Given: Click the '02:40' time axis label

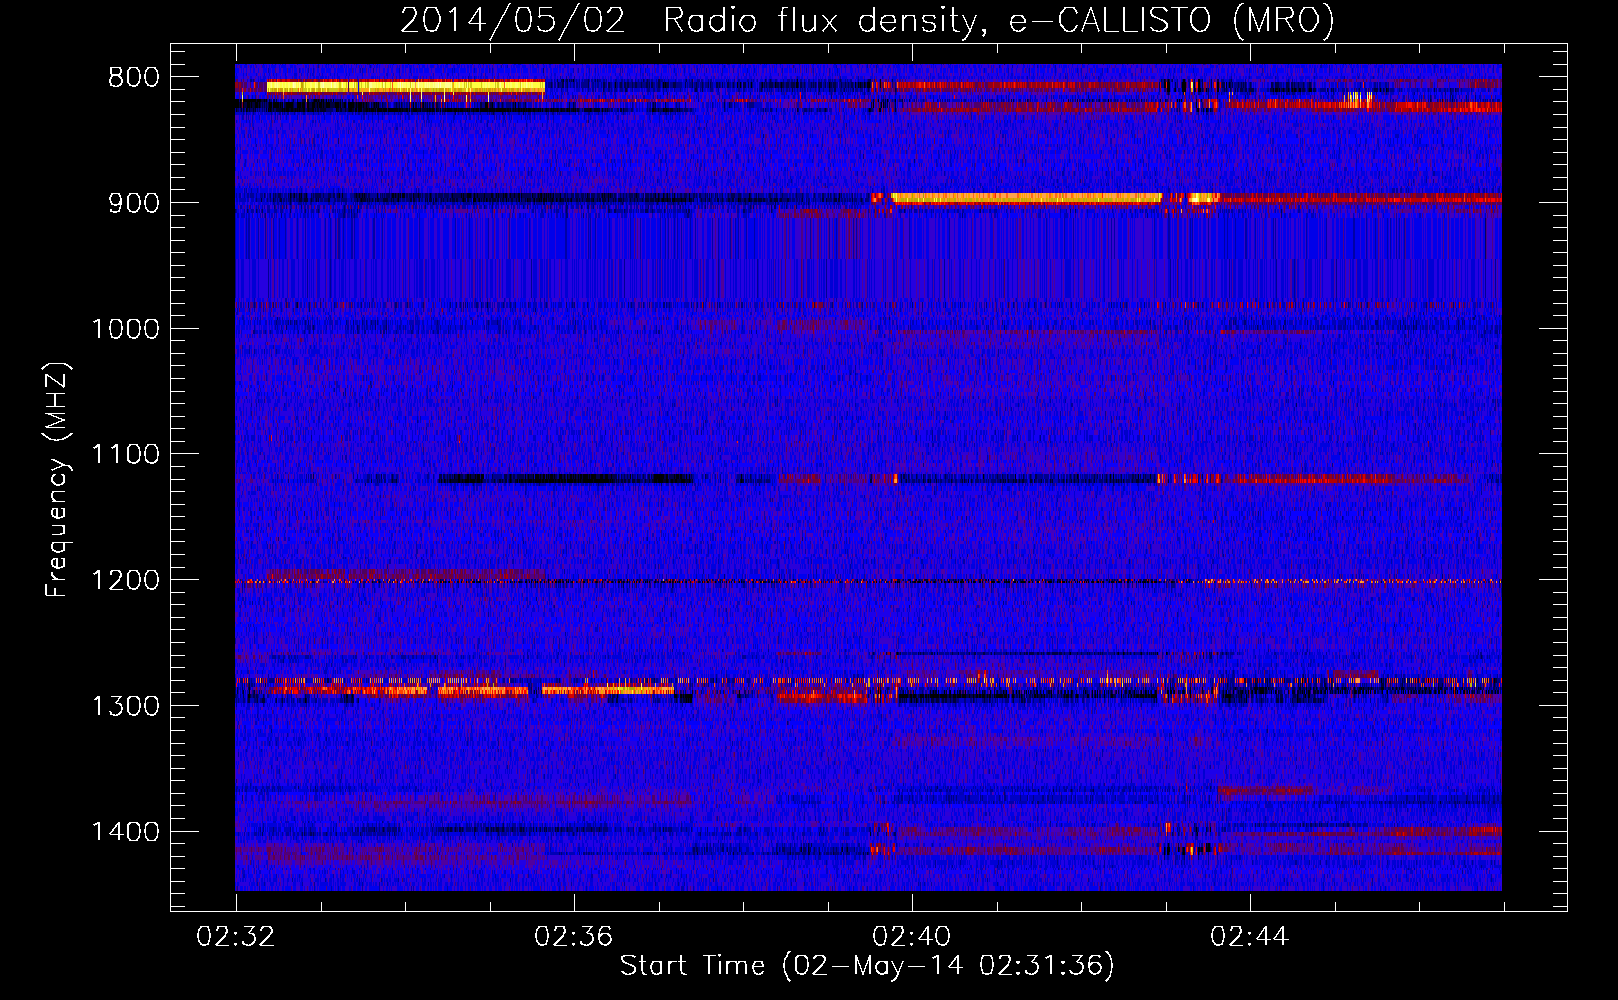Looking at the screenshot, I should pyautogui.click(x=911, y=937).
